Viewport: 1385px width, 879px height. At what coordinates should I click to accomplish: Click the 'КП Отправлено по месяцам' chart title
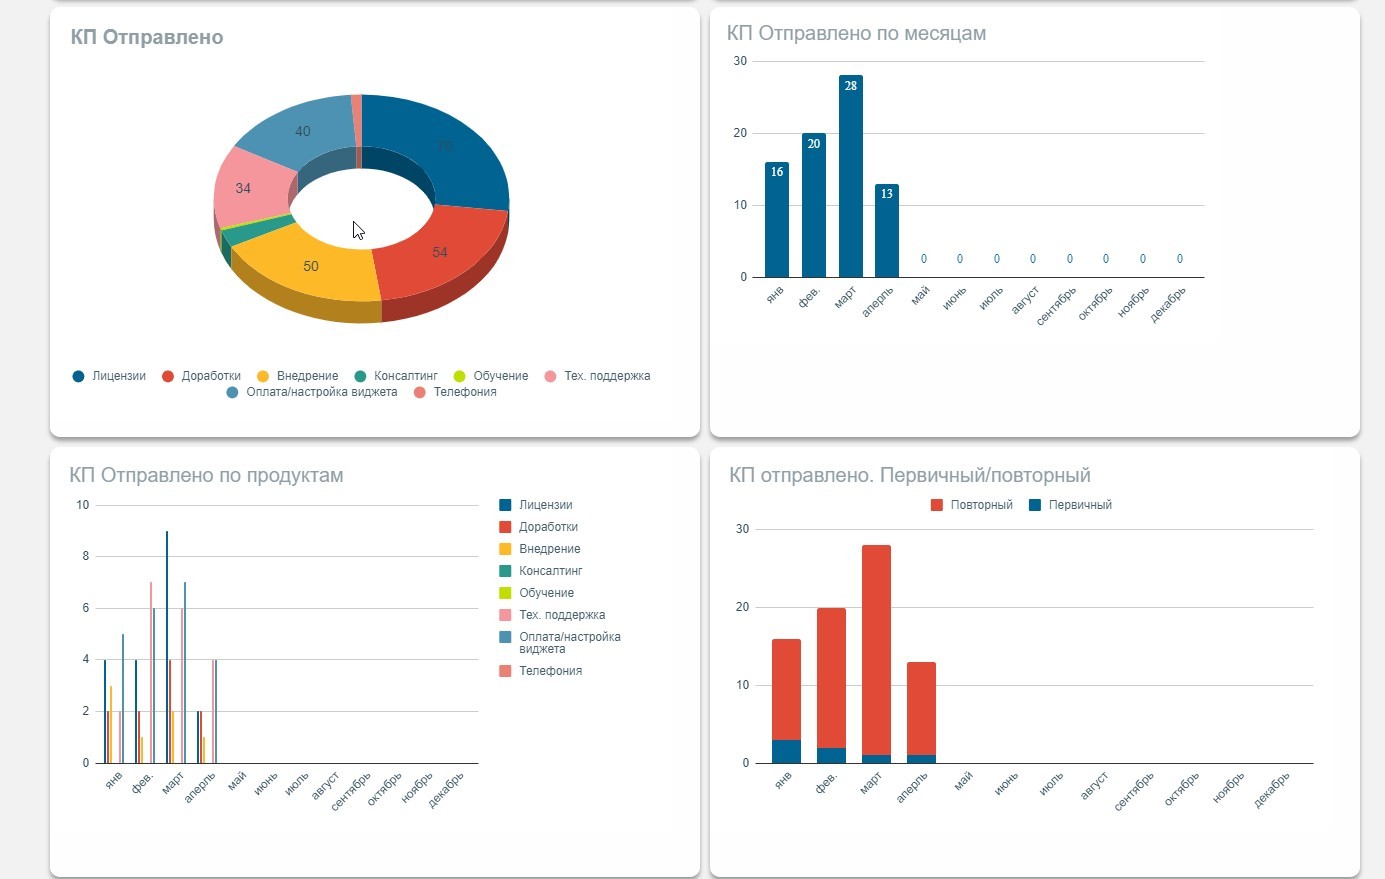(x=856, y=33)
